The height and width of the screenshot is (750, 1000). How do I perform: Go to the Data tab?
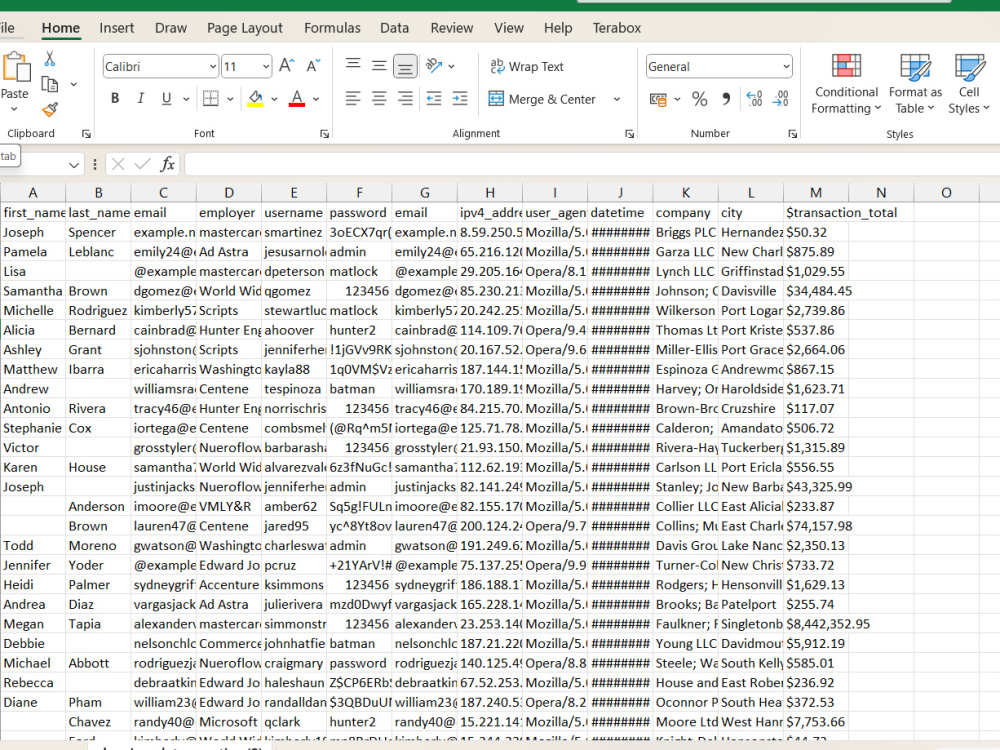394,28
